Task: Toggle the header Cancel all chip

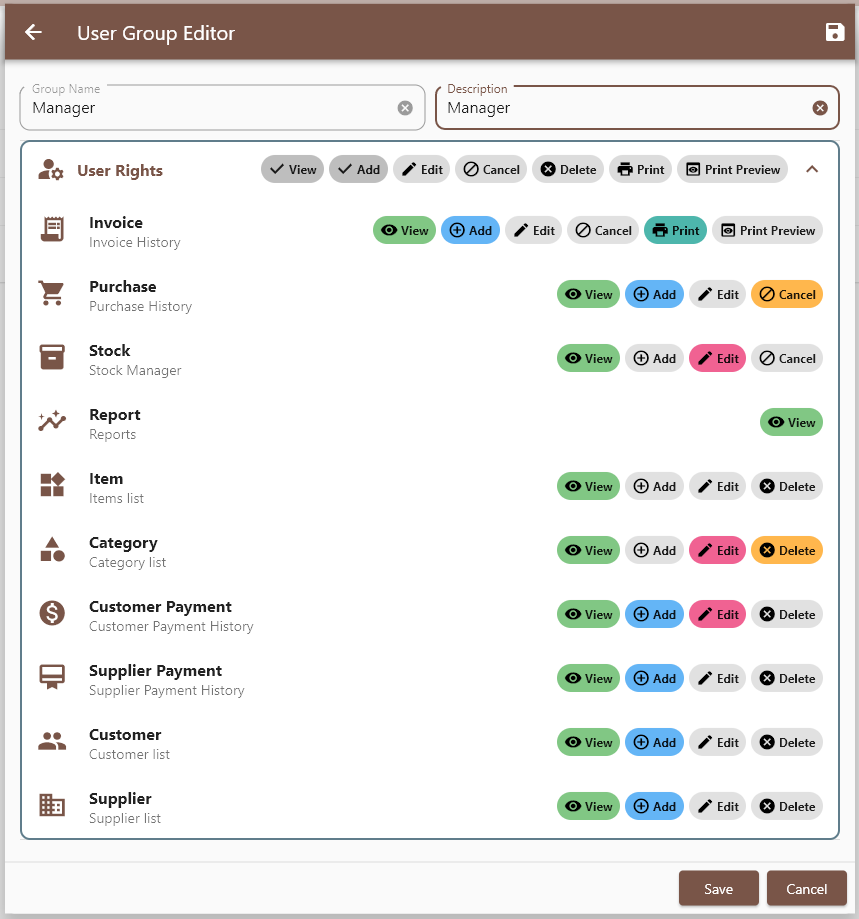Action: 491,169
